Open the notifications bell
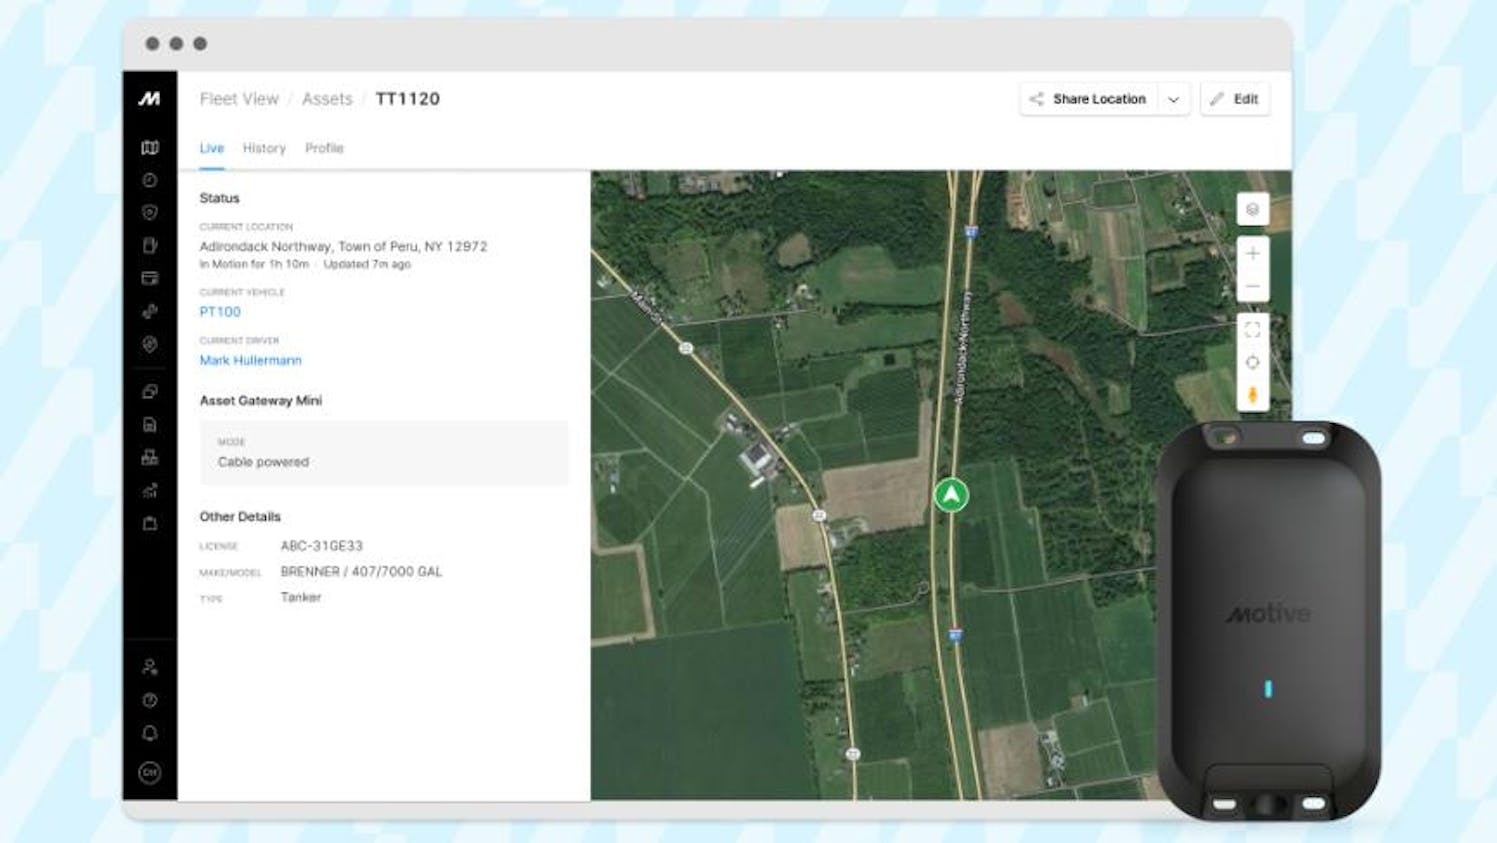 [150, 733]
